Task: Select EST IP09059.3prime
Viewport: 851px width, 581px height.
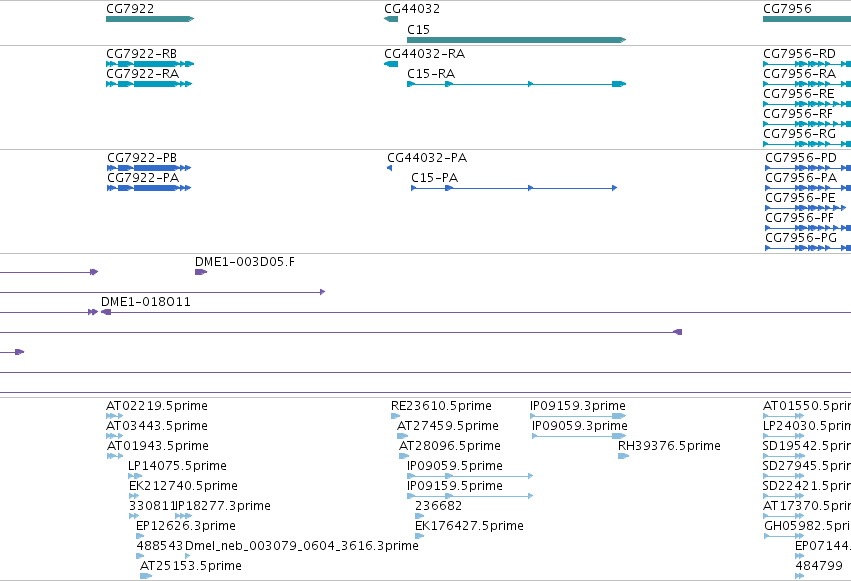Action: click(x=580, y=426)
